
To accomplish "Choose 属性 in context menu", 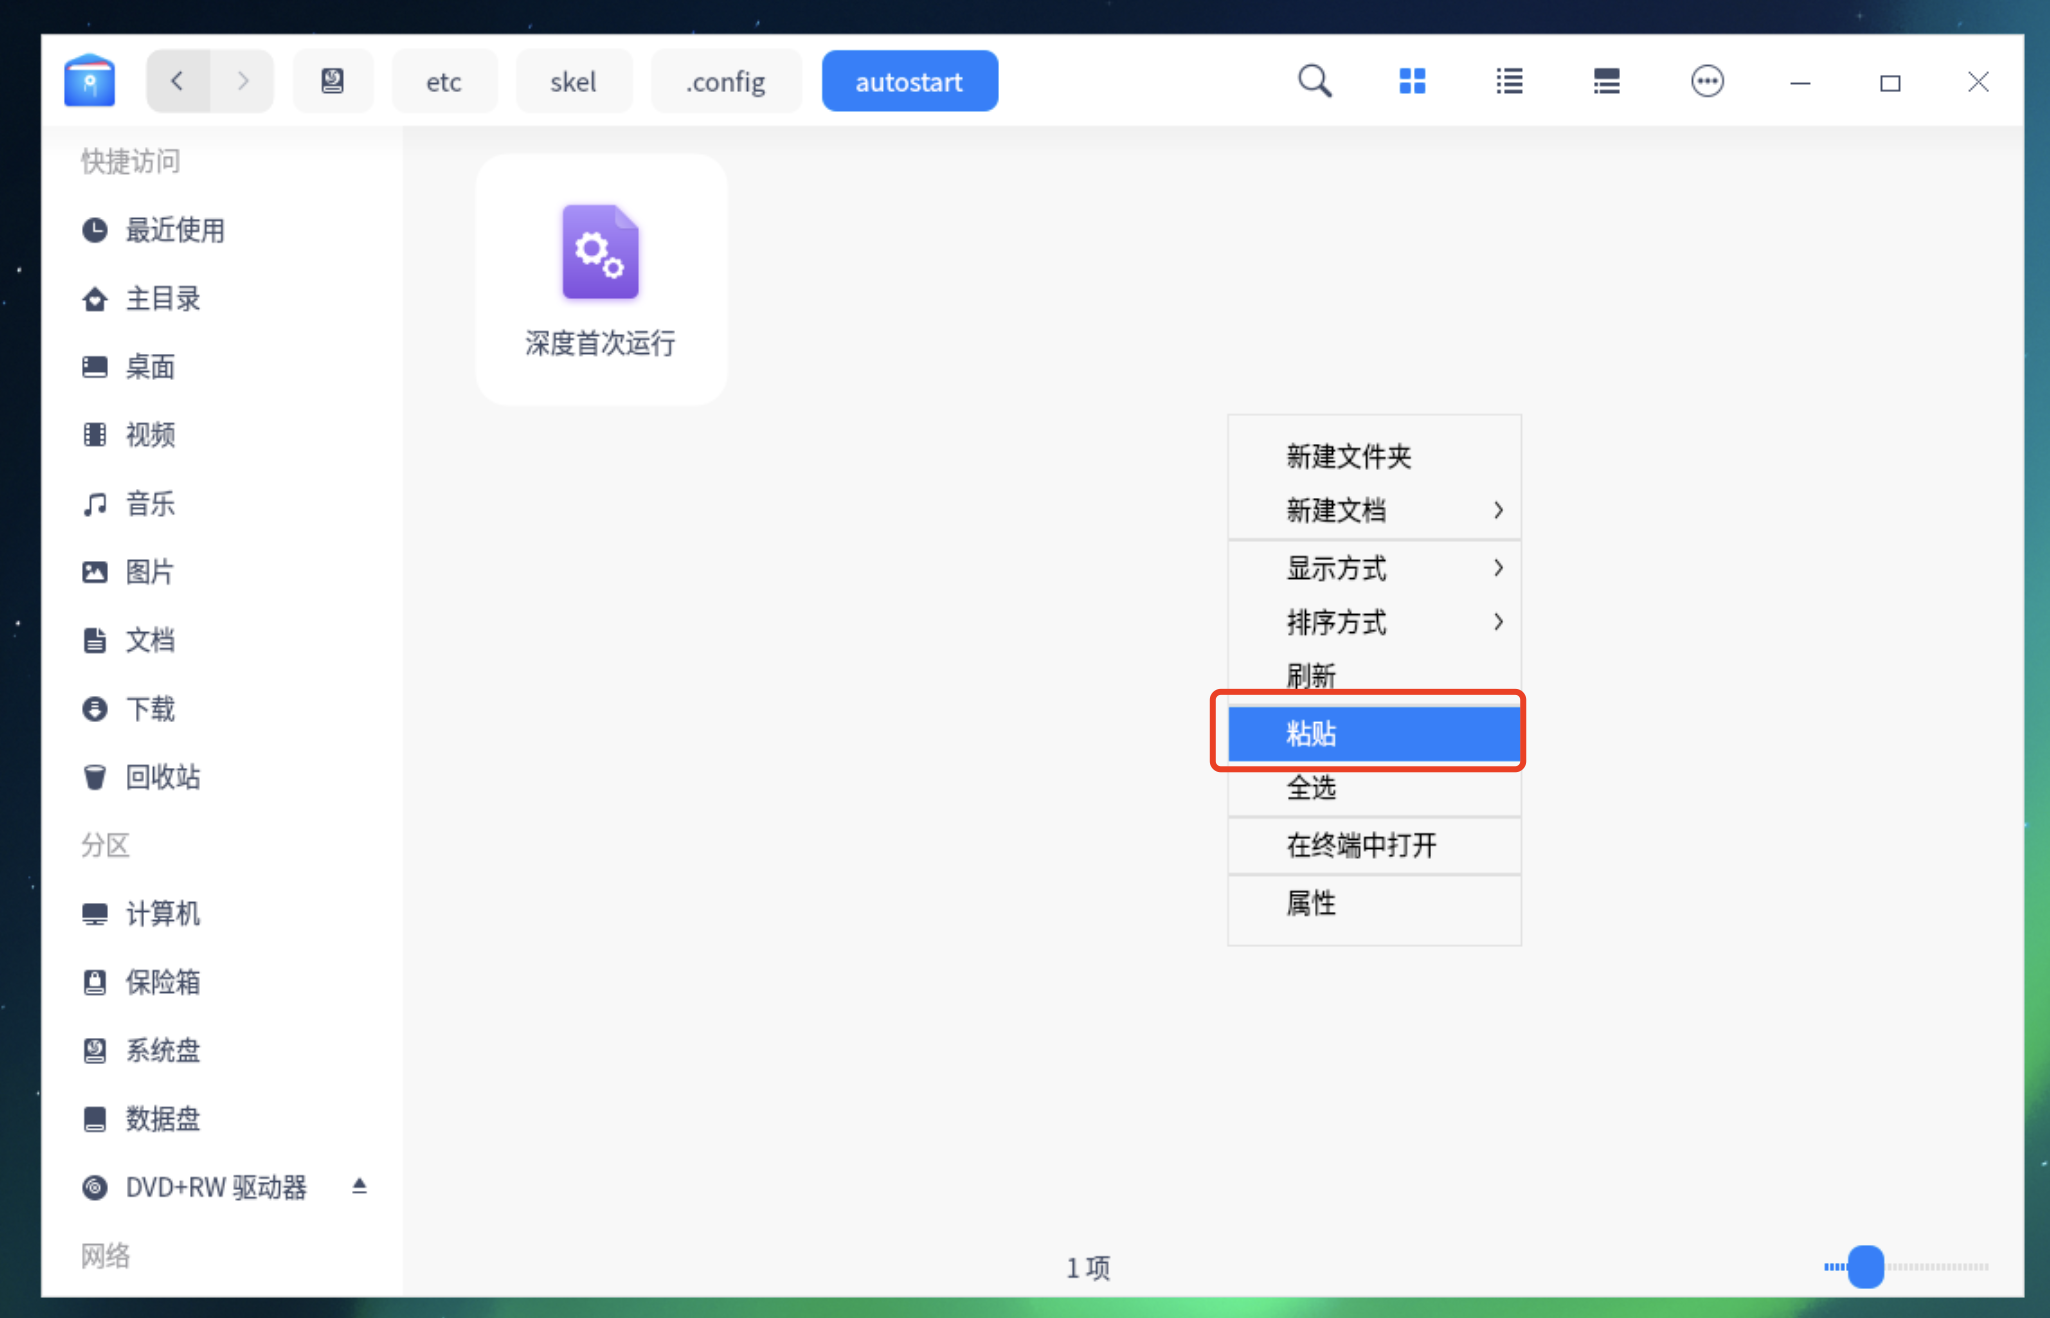I will 1374,903.
